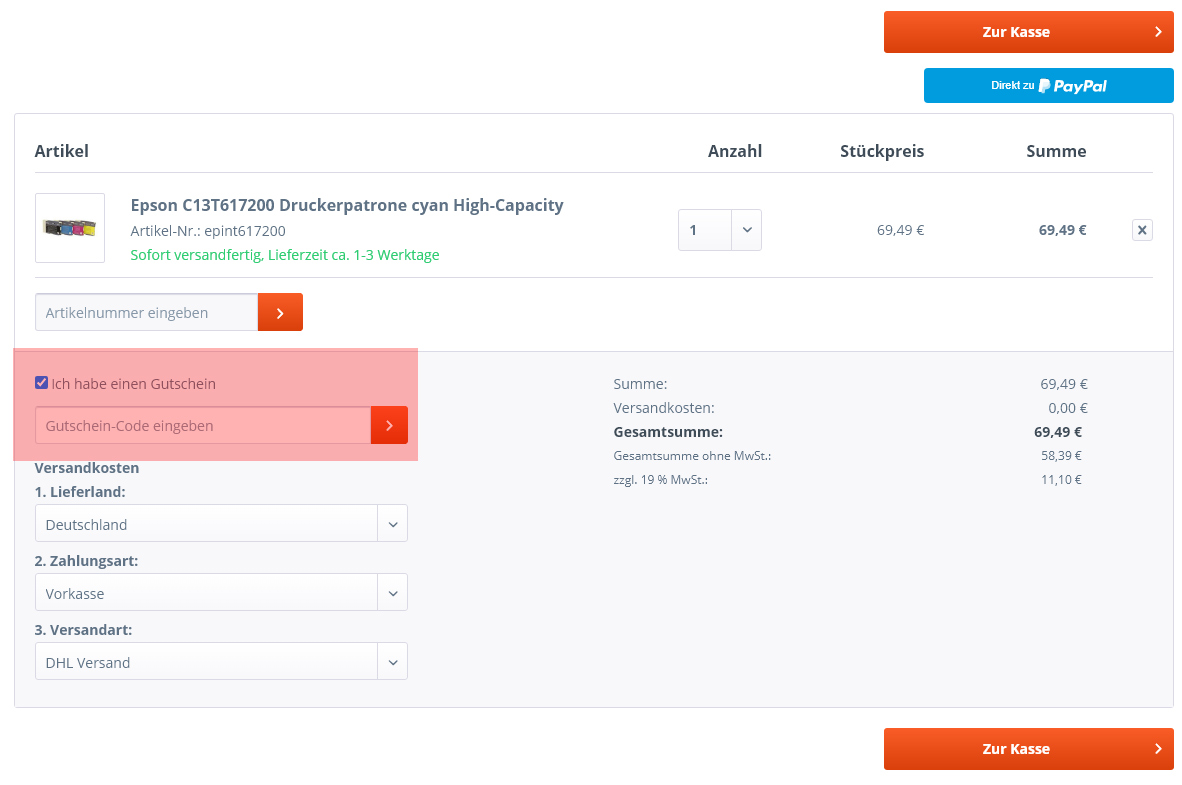
Task: Focus the Artikelnummer eingeben field
Action: [146, 312]
